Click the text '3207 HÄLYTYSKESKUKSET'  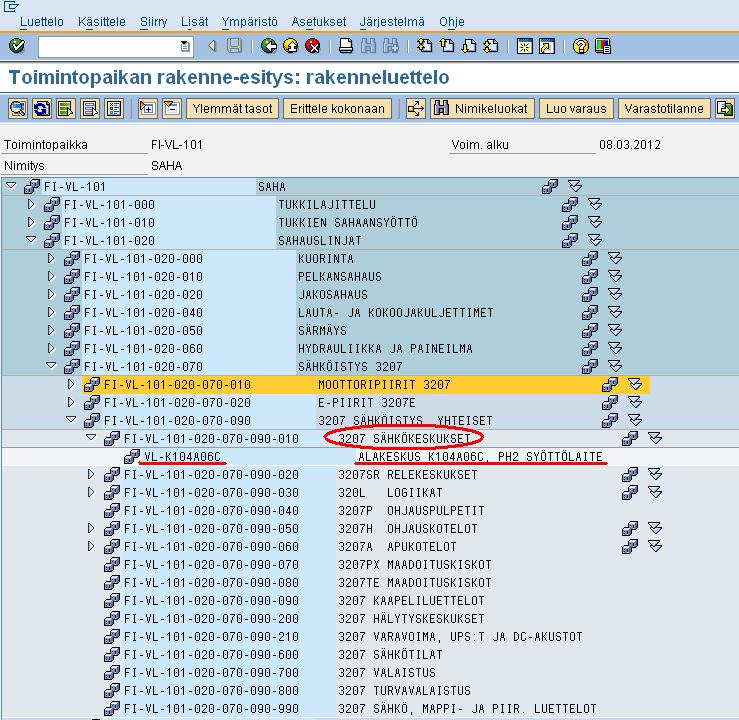point(411,618)
